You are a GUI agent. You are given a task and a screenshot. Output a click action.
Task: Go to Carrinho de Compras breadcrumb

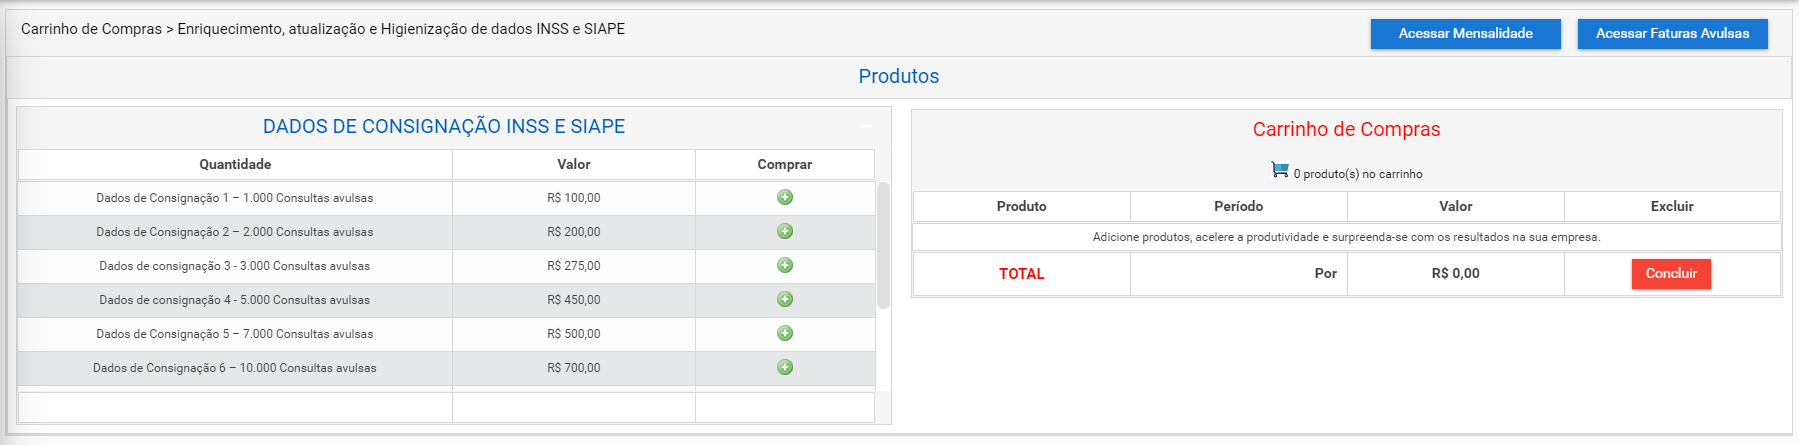pos(91,29)
